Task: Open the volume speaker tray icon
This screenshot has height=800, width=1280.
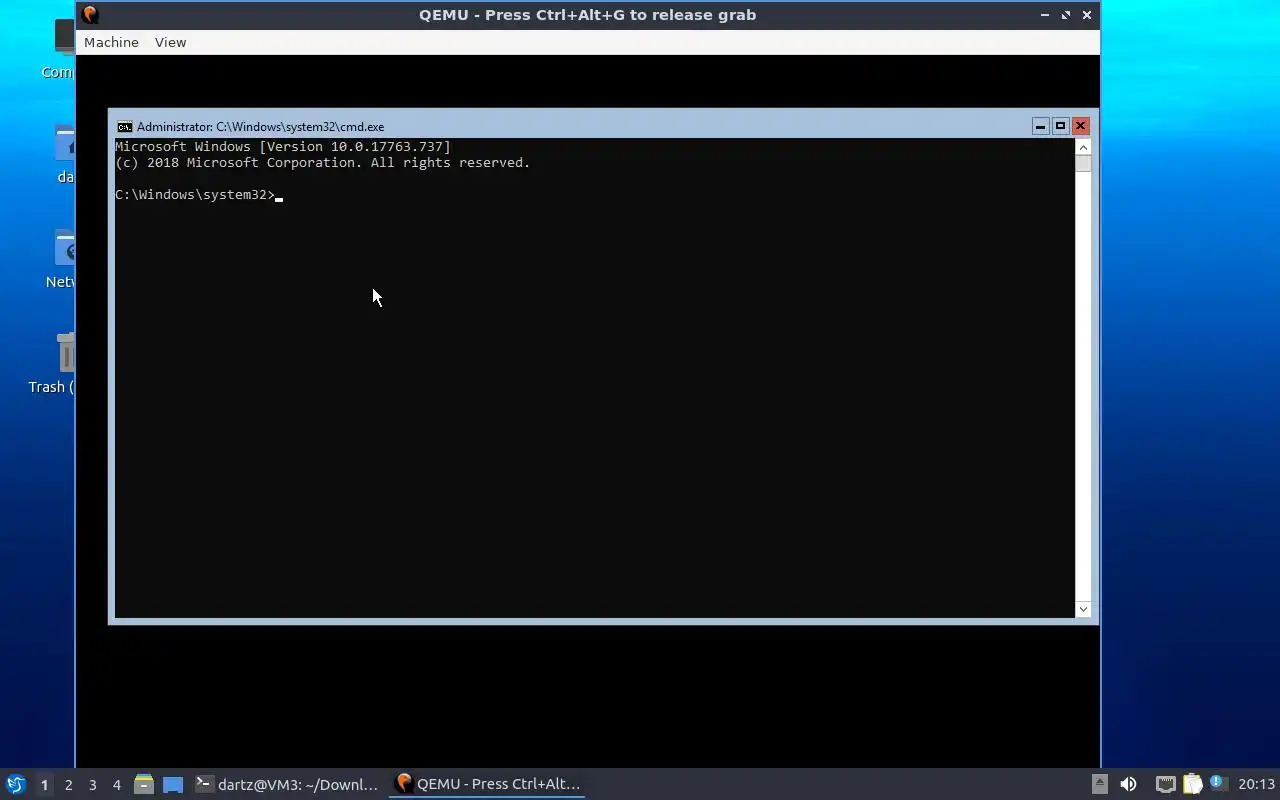Action: click(x=1128, y=784)
